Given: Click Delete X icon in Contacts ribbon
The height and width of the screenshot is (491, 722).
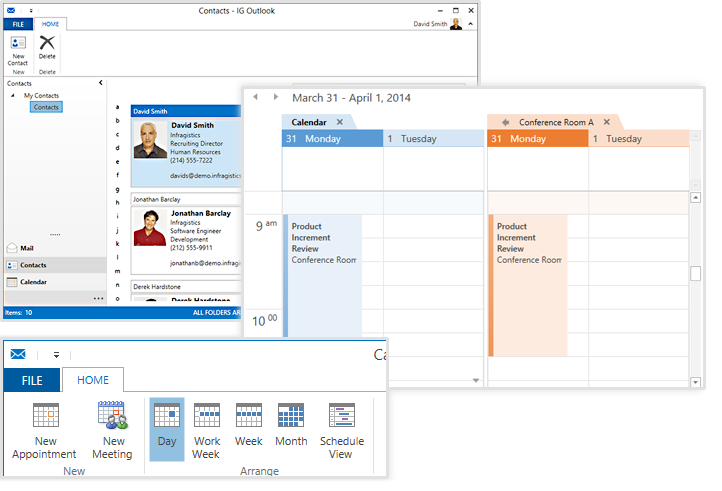Looking at the screenshot, I should [x=47, y=43].
